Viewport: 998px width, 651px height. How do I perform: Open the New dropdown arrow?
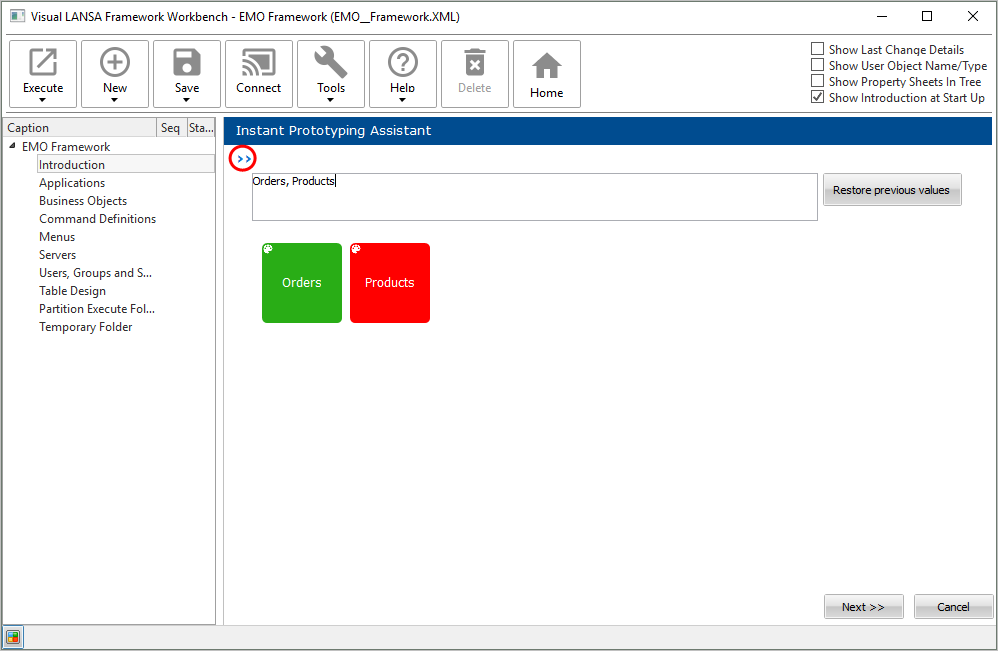[x=115, y=100]
